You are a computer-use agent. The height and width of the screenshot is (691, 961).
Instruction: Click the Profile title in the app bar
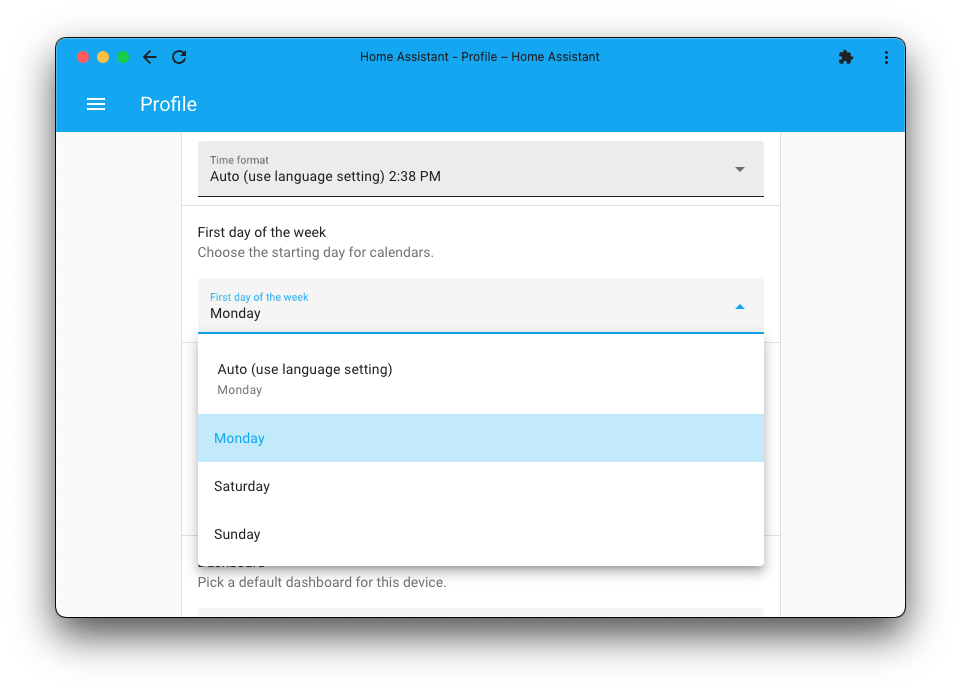(x=168, y=104)
